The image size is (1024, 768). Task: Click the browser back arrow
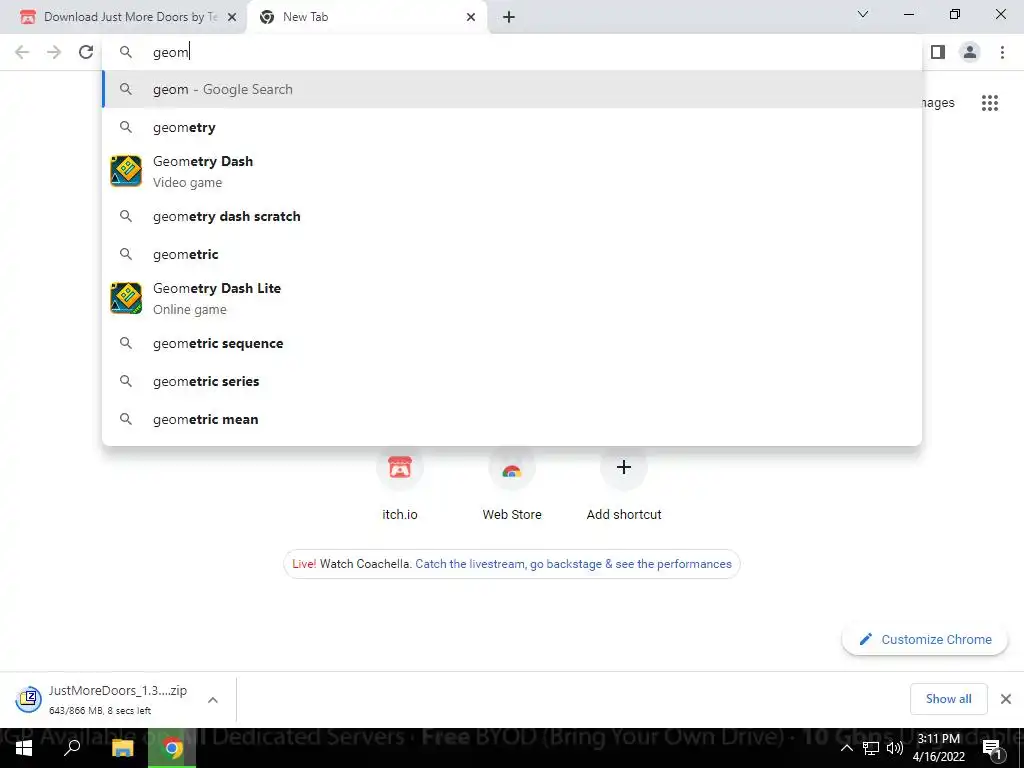[22, 52]
